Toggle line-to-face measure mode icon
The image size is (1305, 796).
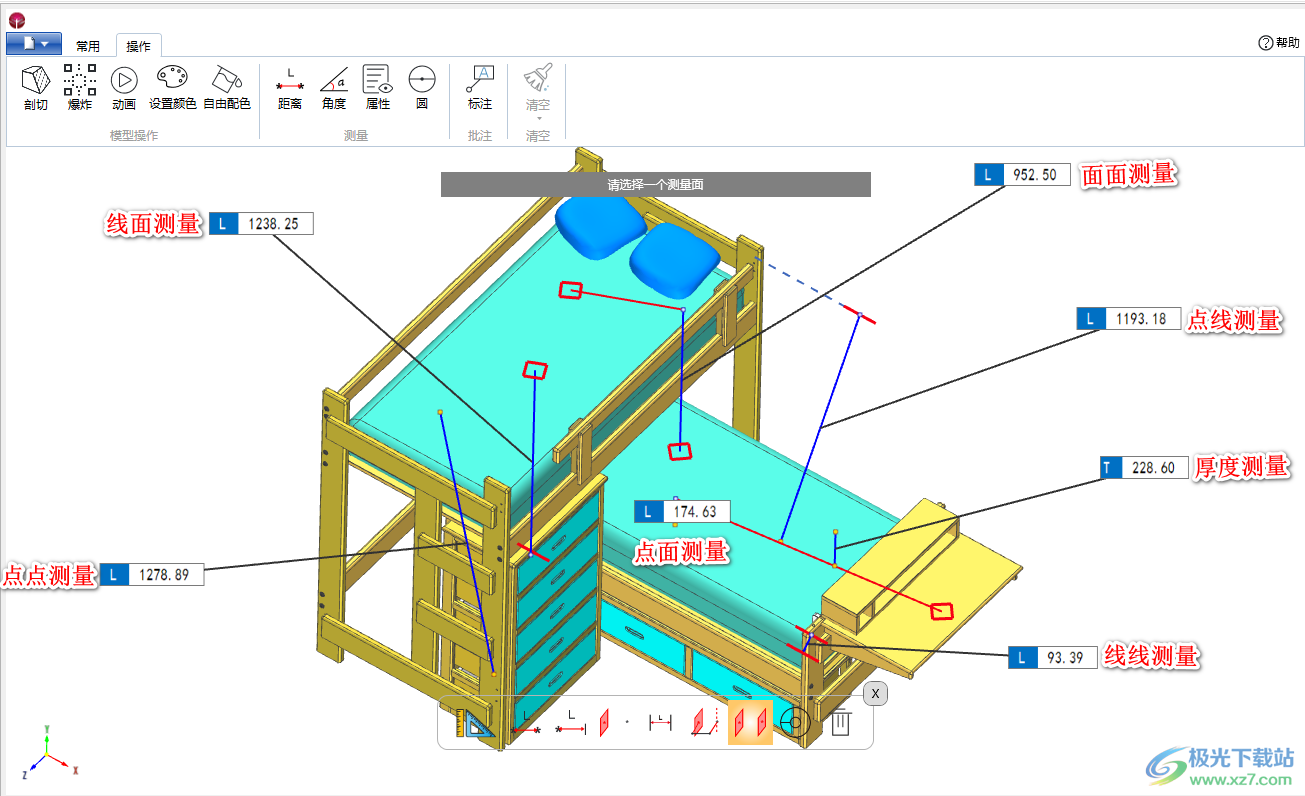[706, 723]
